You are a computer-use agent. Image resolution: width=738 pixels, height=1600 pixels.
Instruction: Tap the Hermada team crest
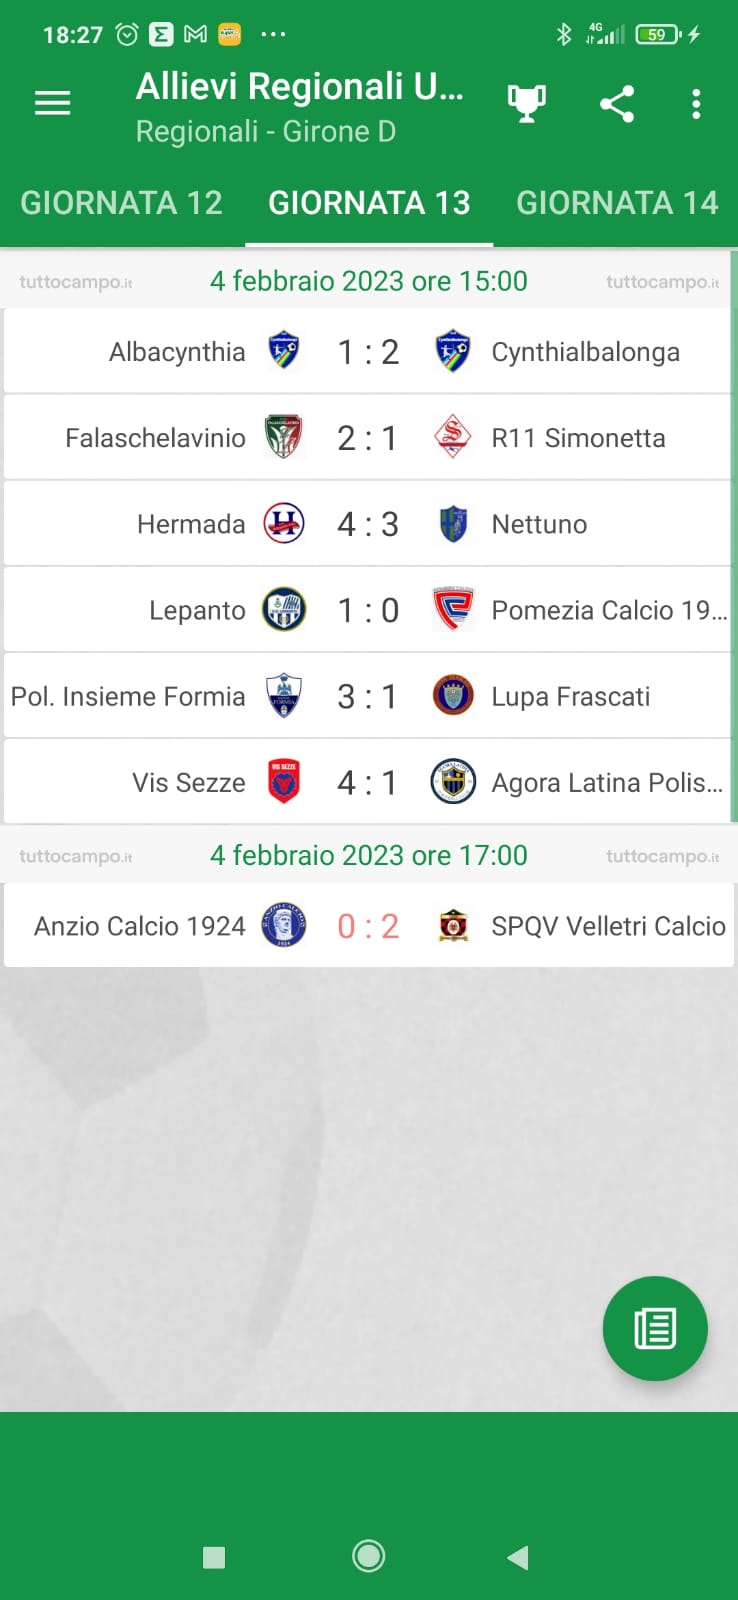click(283, 523)
